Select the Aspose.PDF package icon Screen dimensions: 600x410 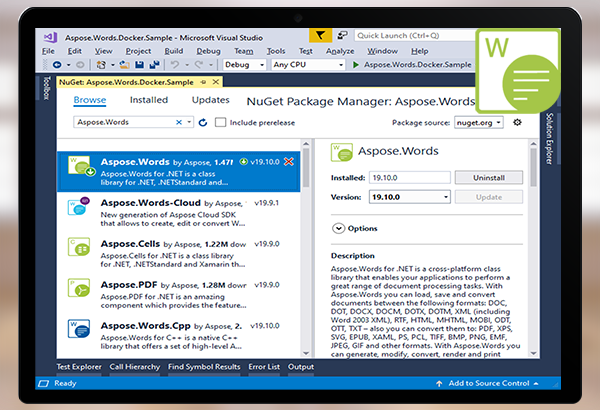click(78, 291)
